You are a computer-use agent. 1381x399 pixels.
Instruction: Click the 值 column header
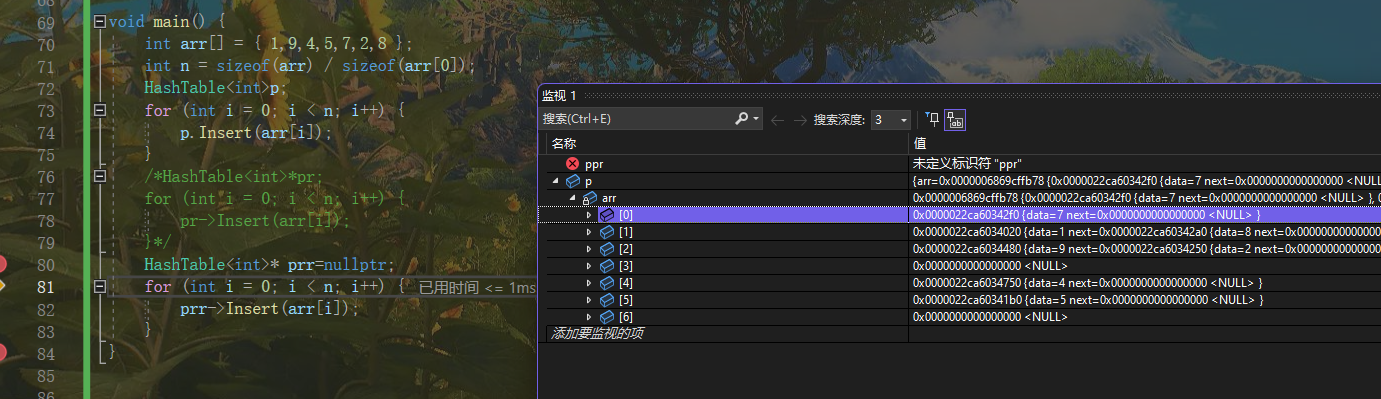919,144
